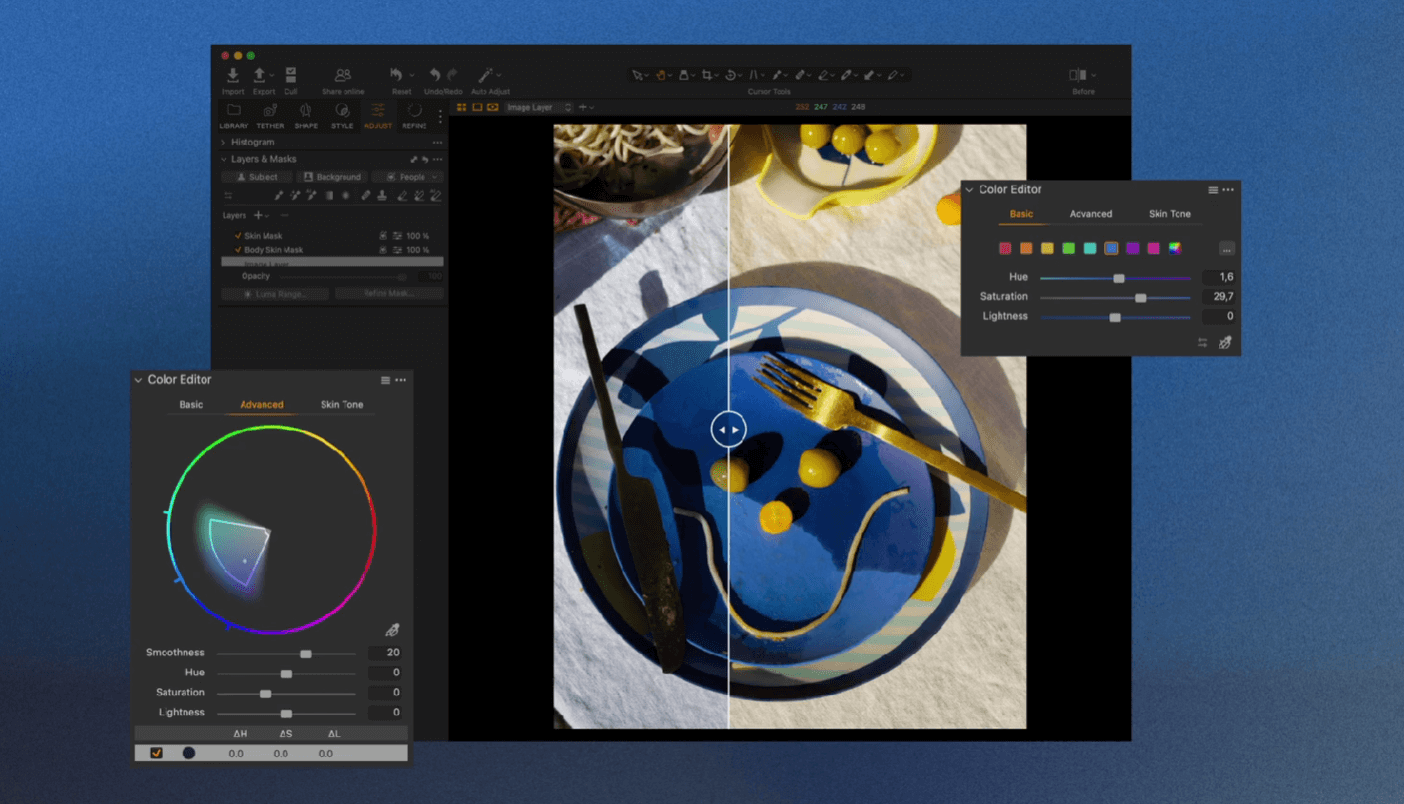Click the Background mask button
Viewport: 1404px width, 804px height.
[x=332, y=177]
